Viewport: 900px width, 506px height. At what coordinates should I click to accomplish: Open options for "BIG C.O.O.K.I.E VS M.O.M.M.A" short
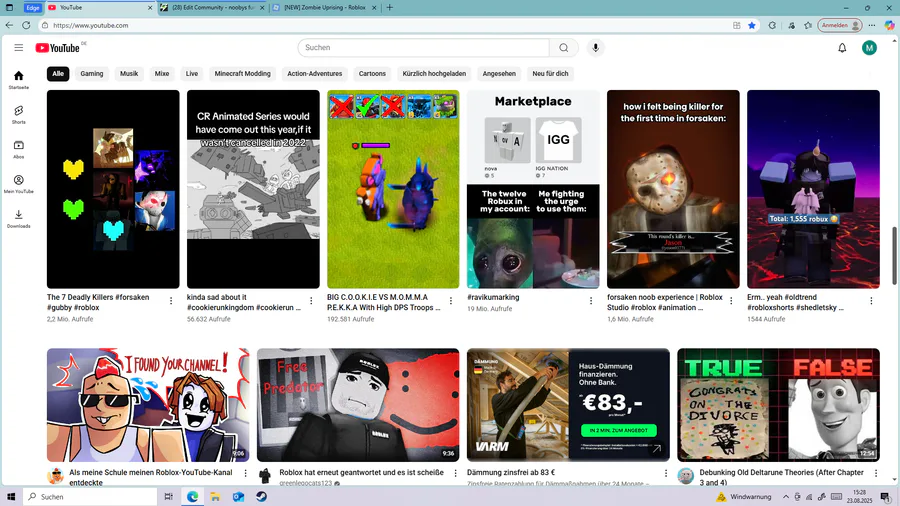(x=451, y=301)
